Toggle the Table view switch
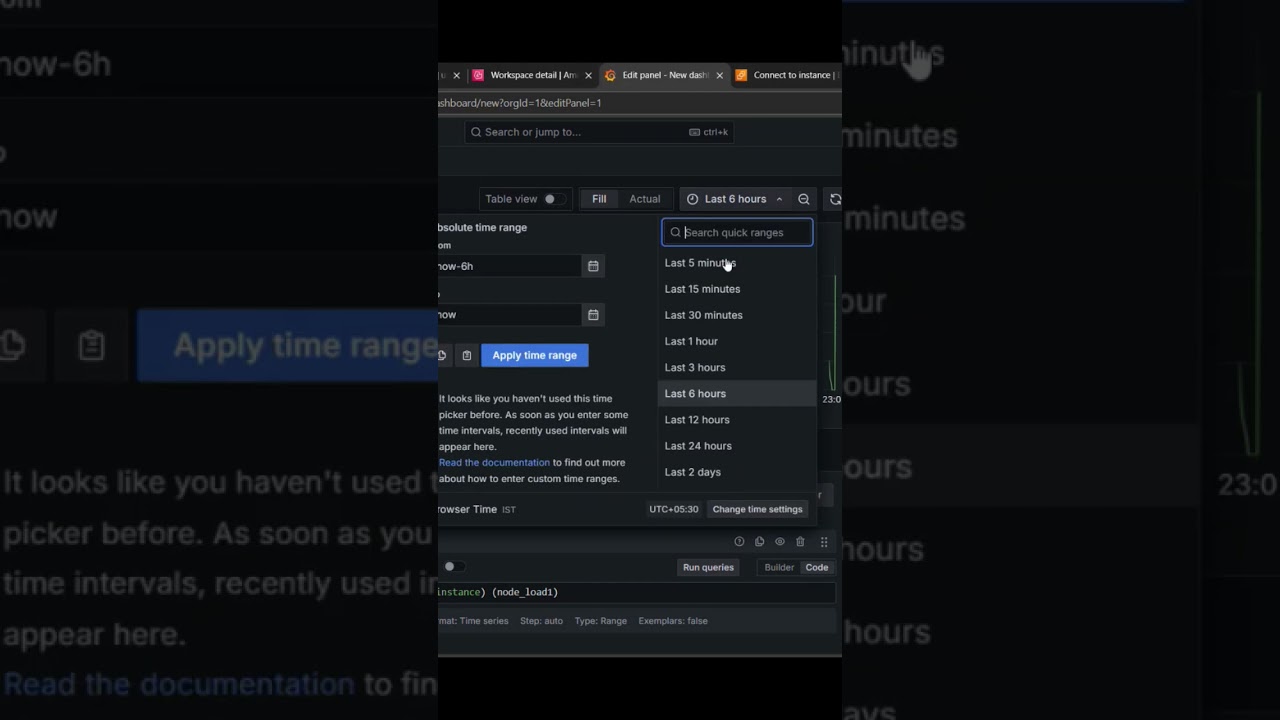The height and width of the screenshot is (720, 1280). 554,199
